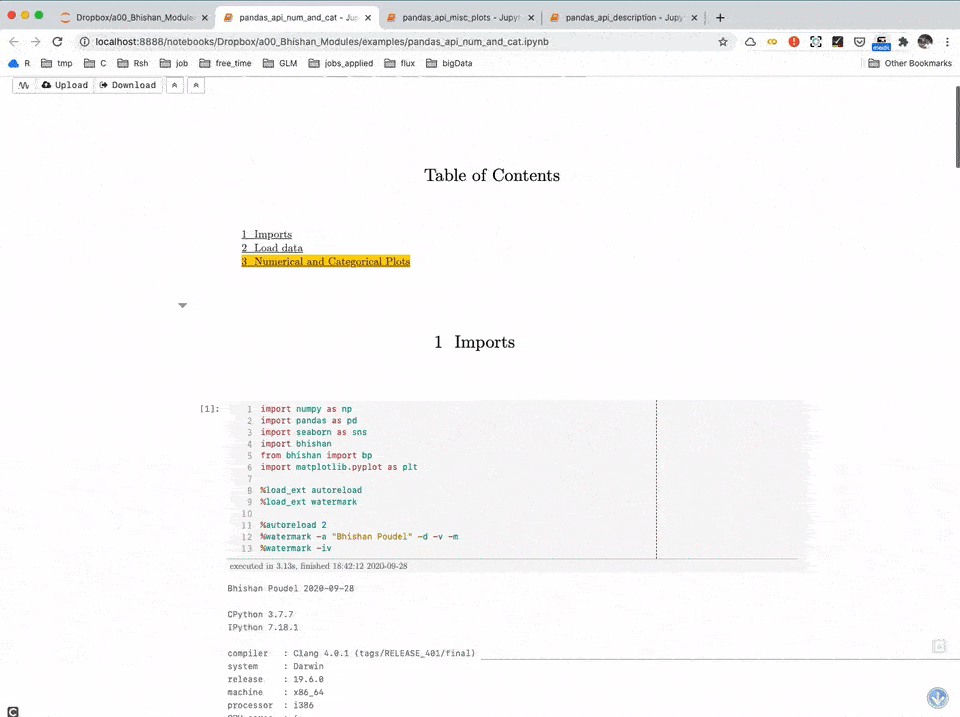Screen dimensions: 960x717
Task: Open the bigData bookmarks folder
Action: click(449, 63)
